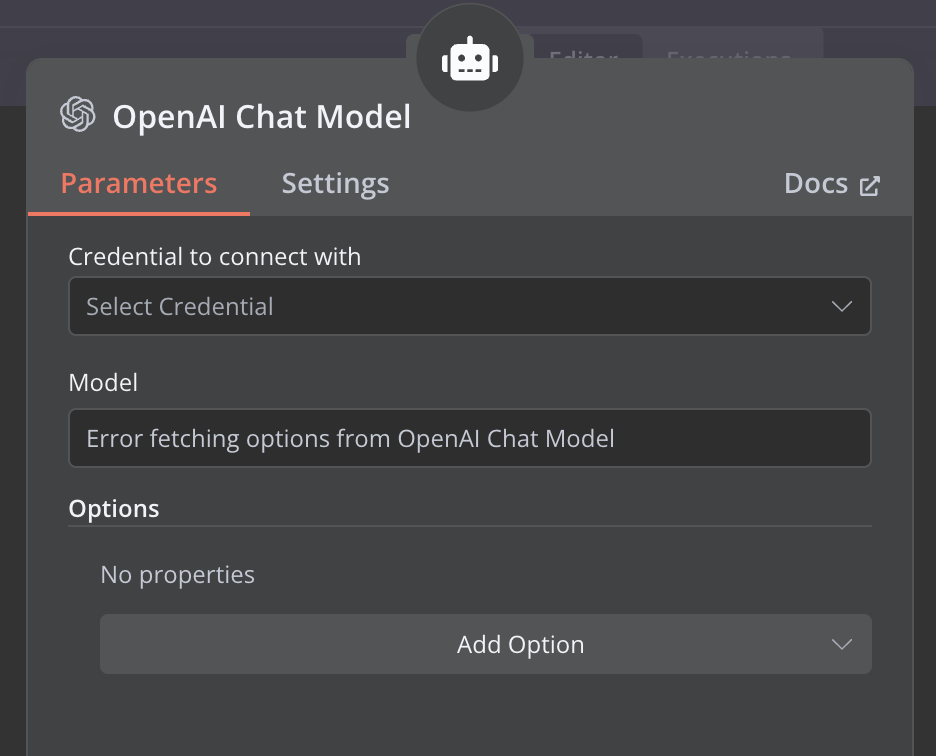The image size is (936, 756).
Task: Open the Settings tab
Action: 335,184
